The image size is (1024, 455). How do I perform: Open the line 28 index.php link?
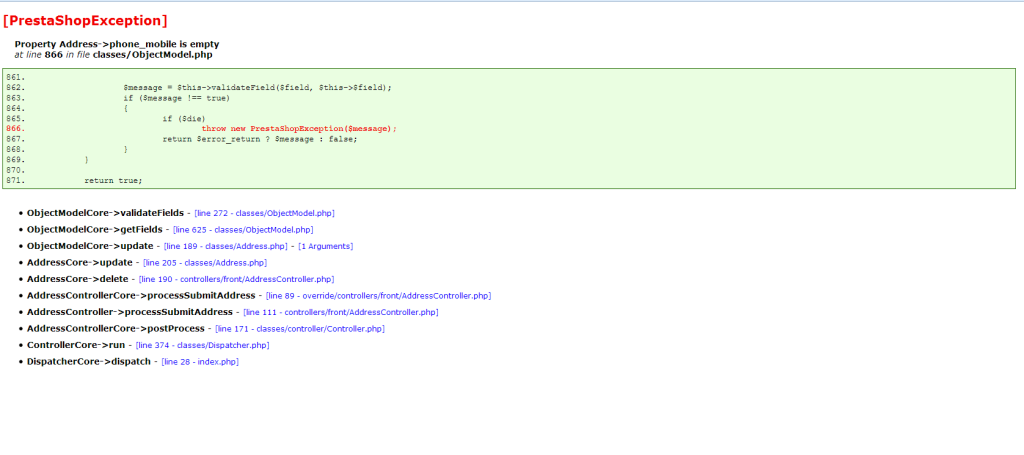(x=200, y=362)
